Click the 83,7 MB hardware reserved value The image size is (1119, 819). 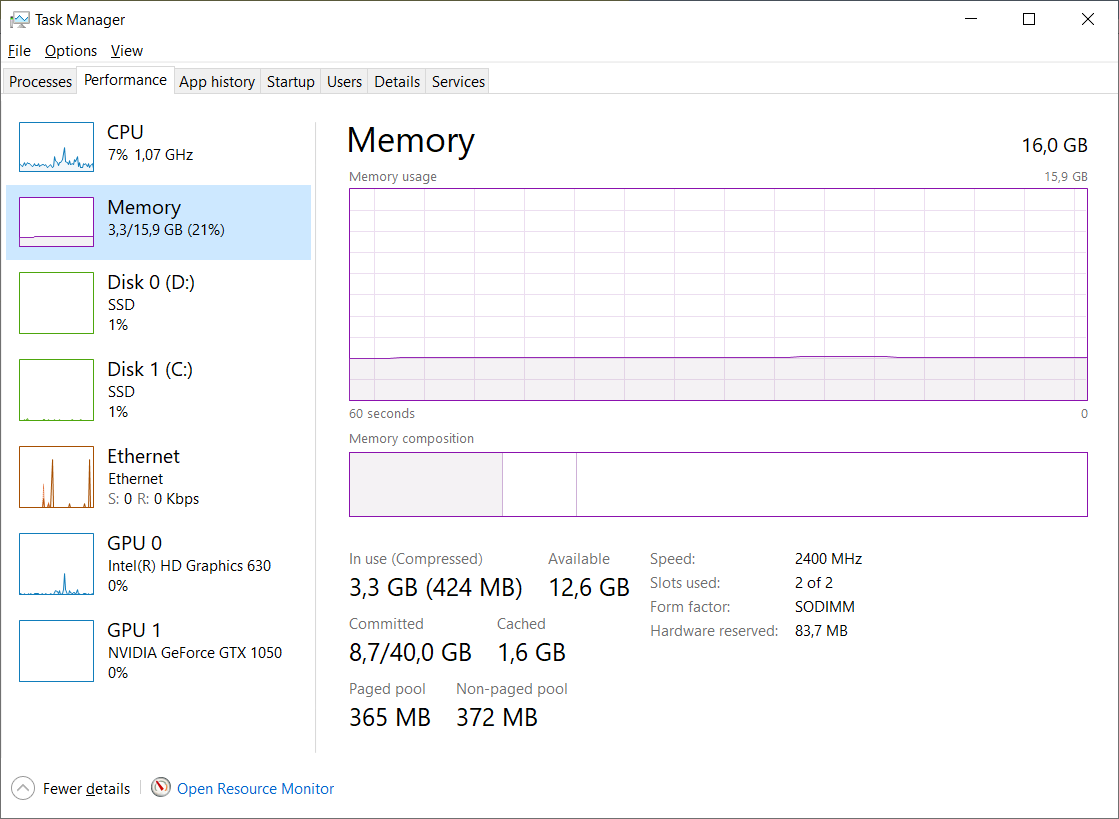pyautogui.click(x=821, y=631)
